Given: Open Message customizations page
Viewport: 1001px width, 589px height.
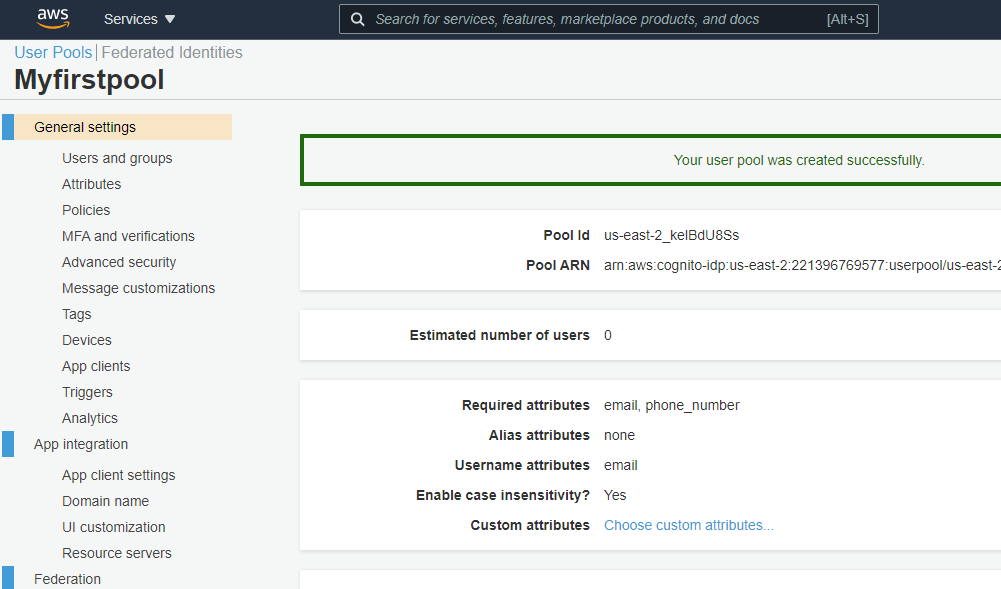Looking at the screenshot, I should 138,288.
